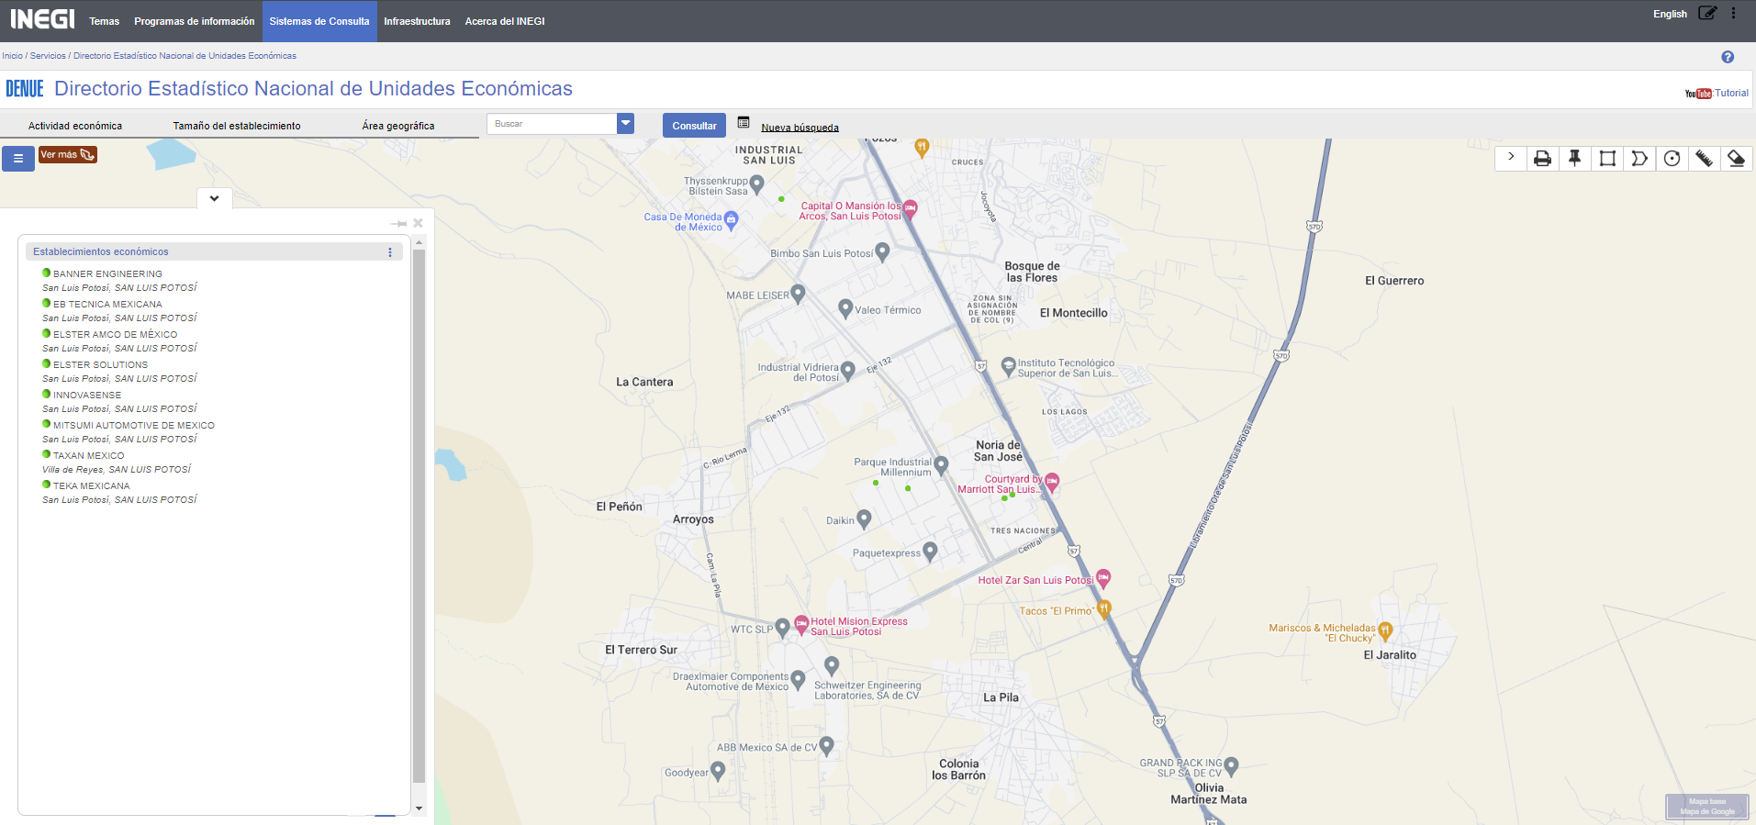Click the DENUE logo
The height and width of the screenshot is (825, 1756).
(x=25, y=89)
